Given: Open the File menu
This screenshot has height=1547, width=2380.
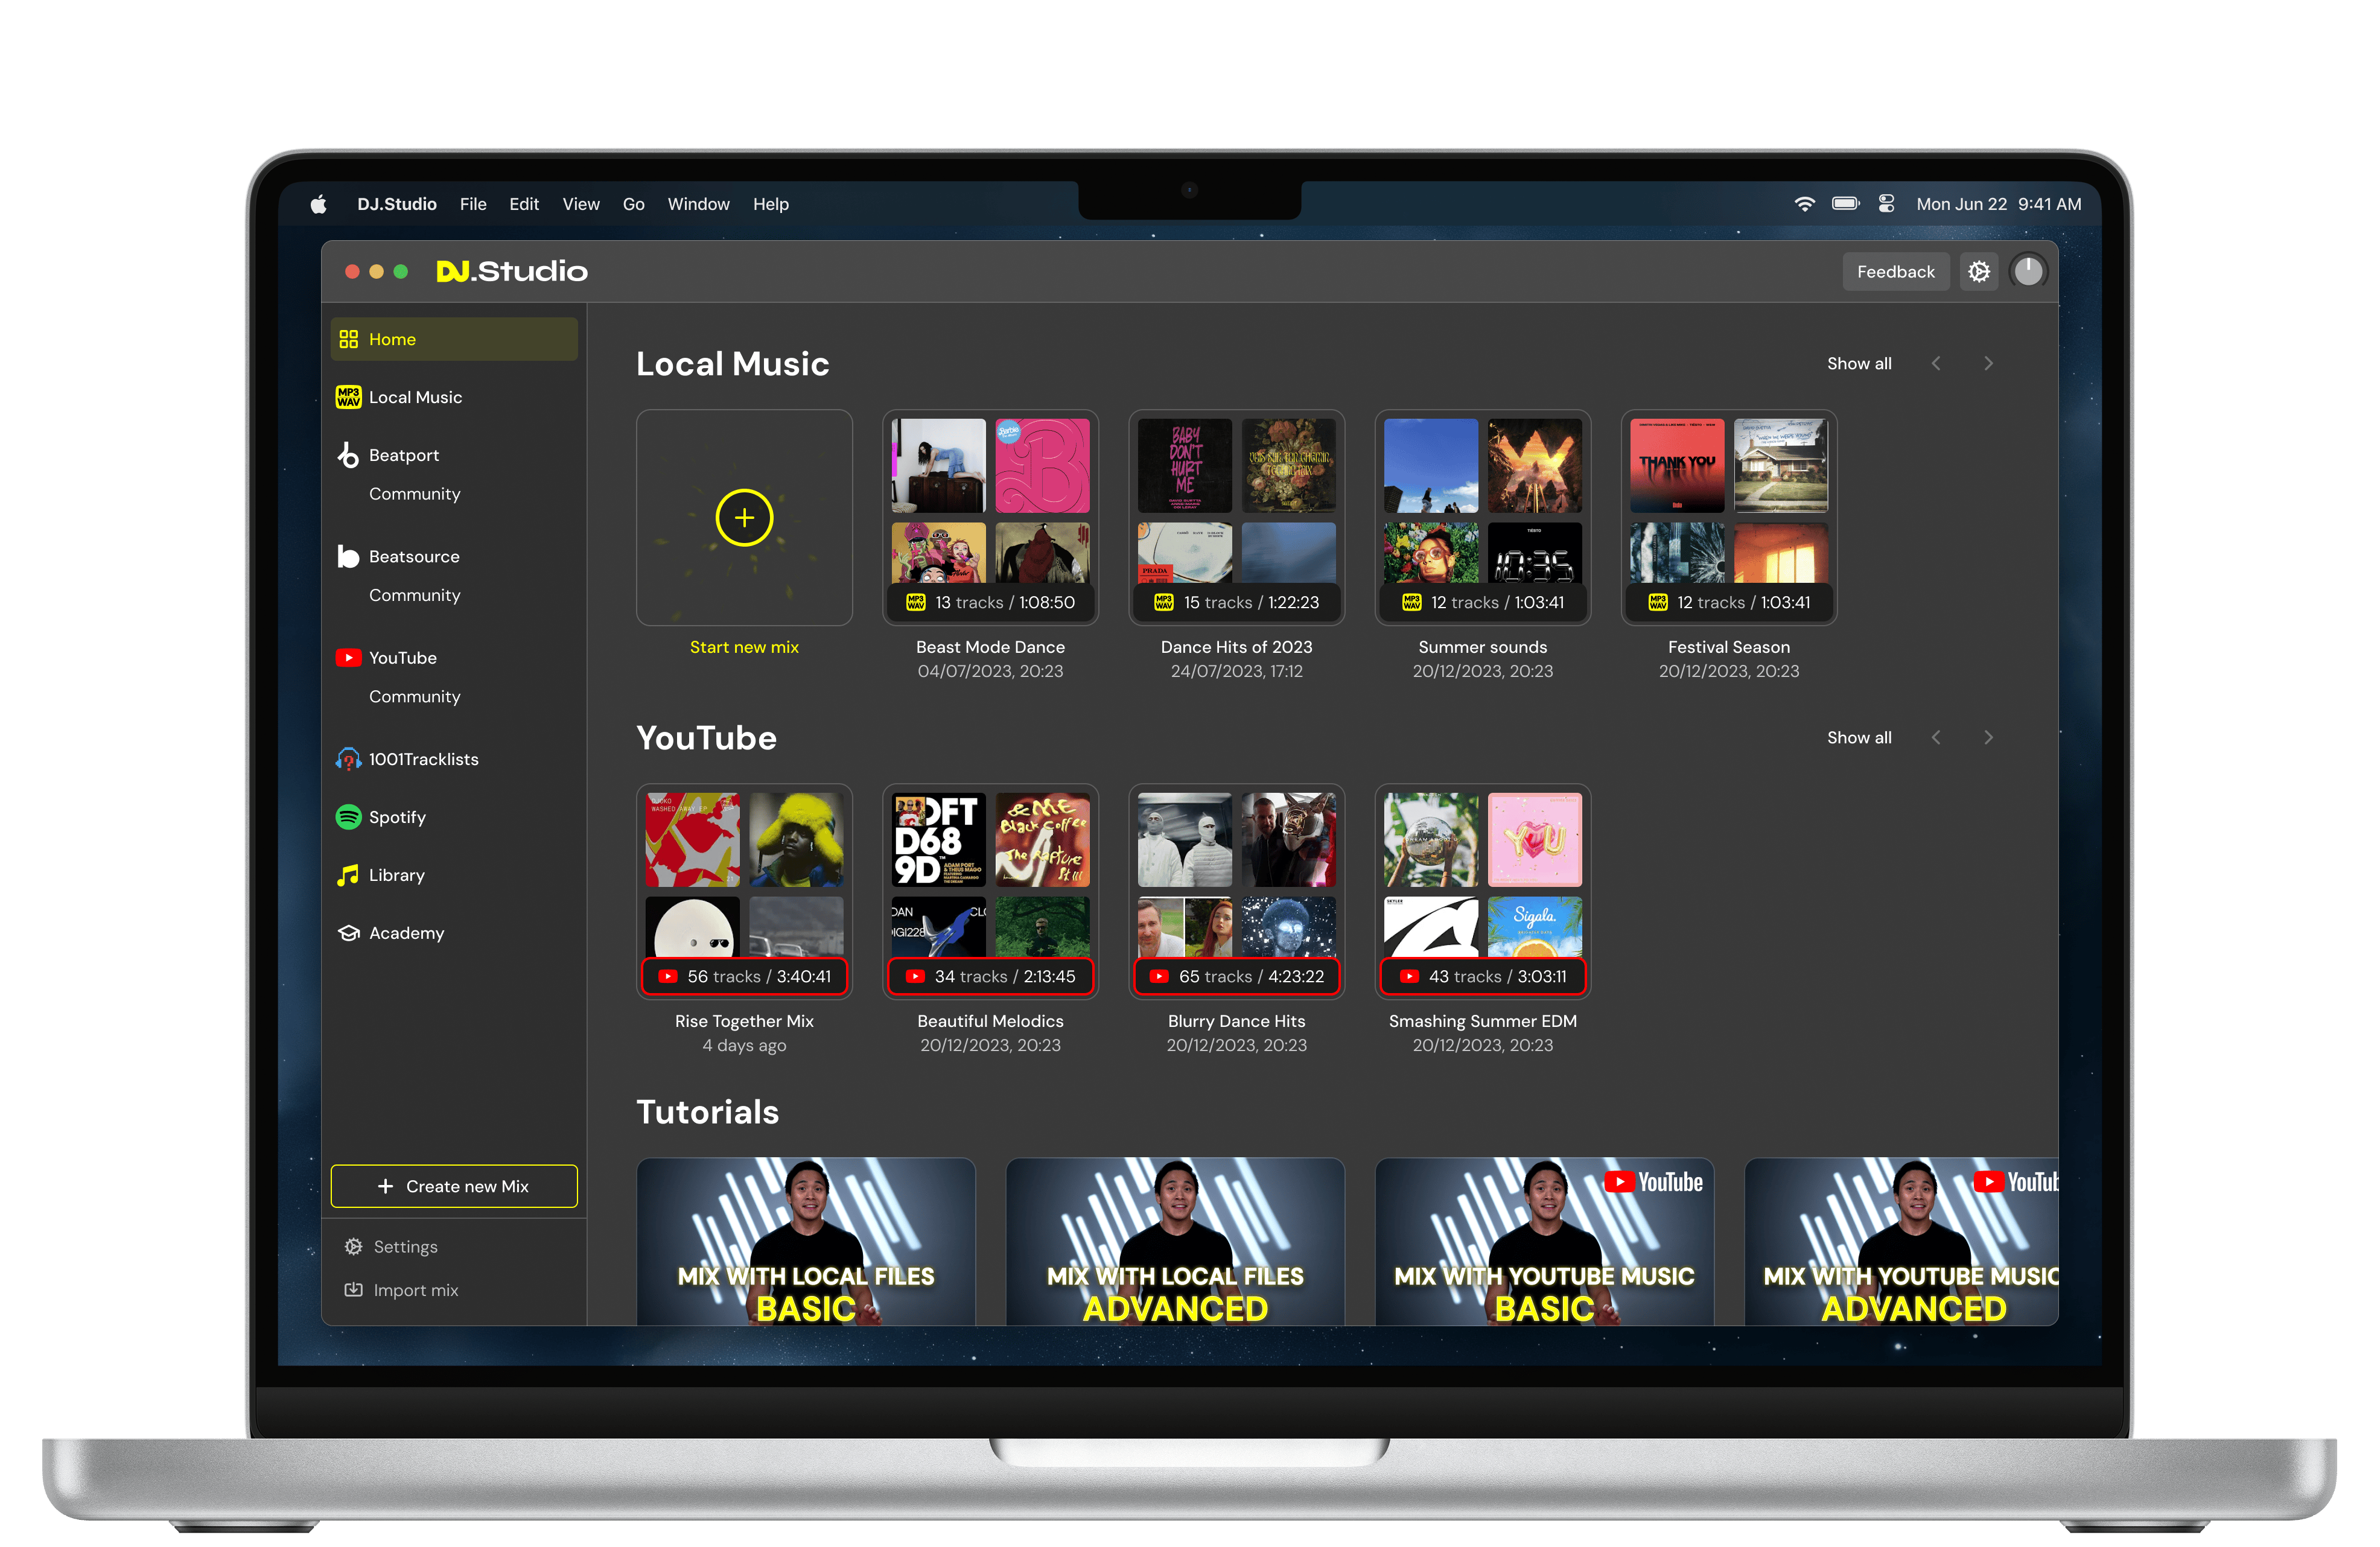Looking at the screenshot, I should coord(473,204).
